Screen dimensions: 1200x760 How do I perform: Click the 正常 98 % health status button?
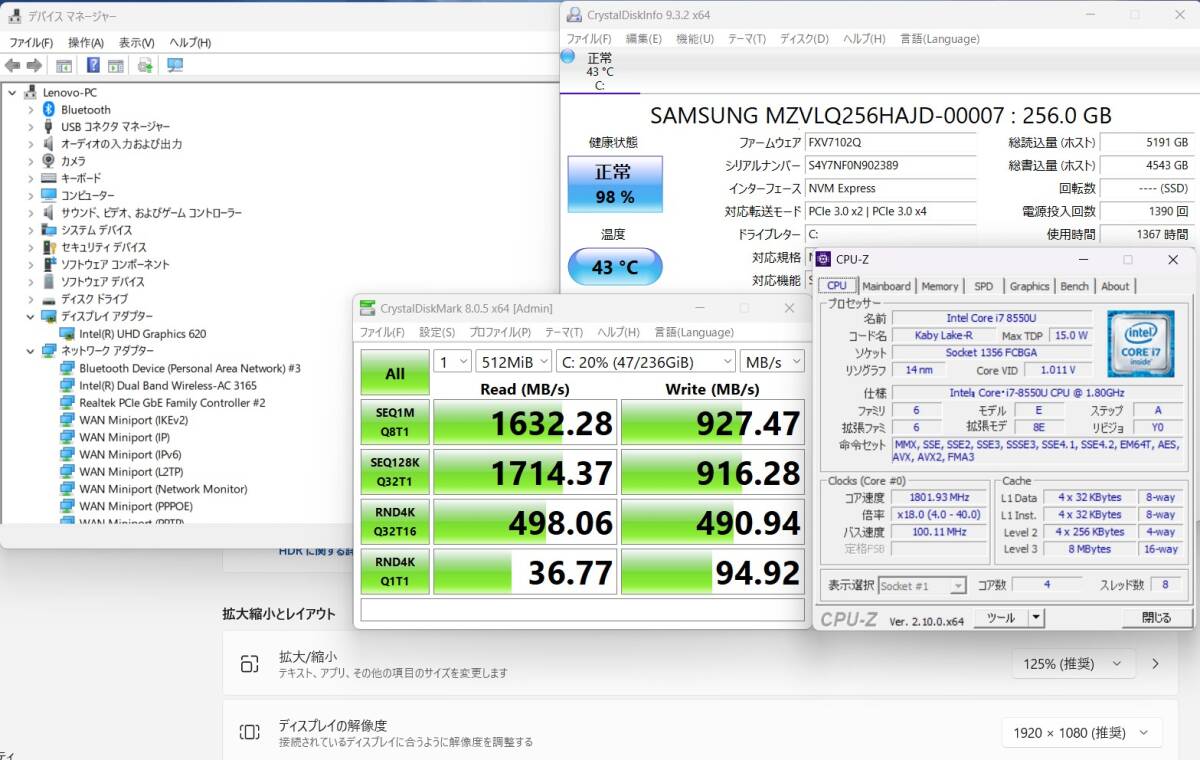click(615, 184)
